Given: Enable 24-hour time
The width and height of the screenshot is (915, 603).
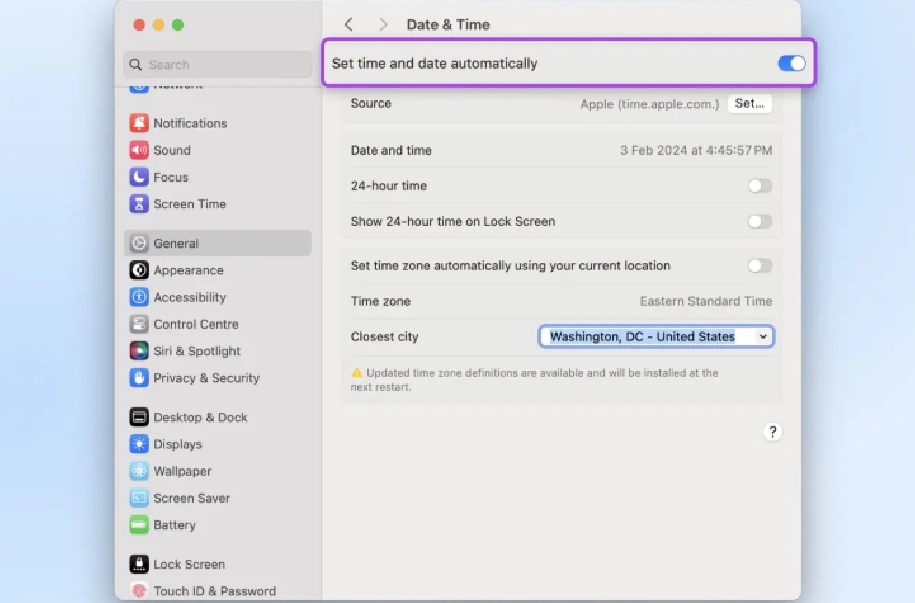Looking at the screenshot, I should tap(759, 186).
